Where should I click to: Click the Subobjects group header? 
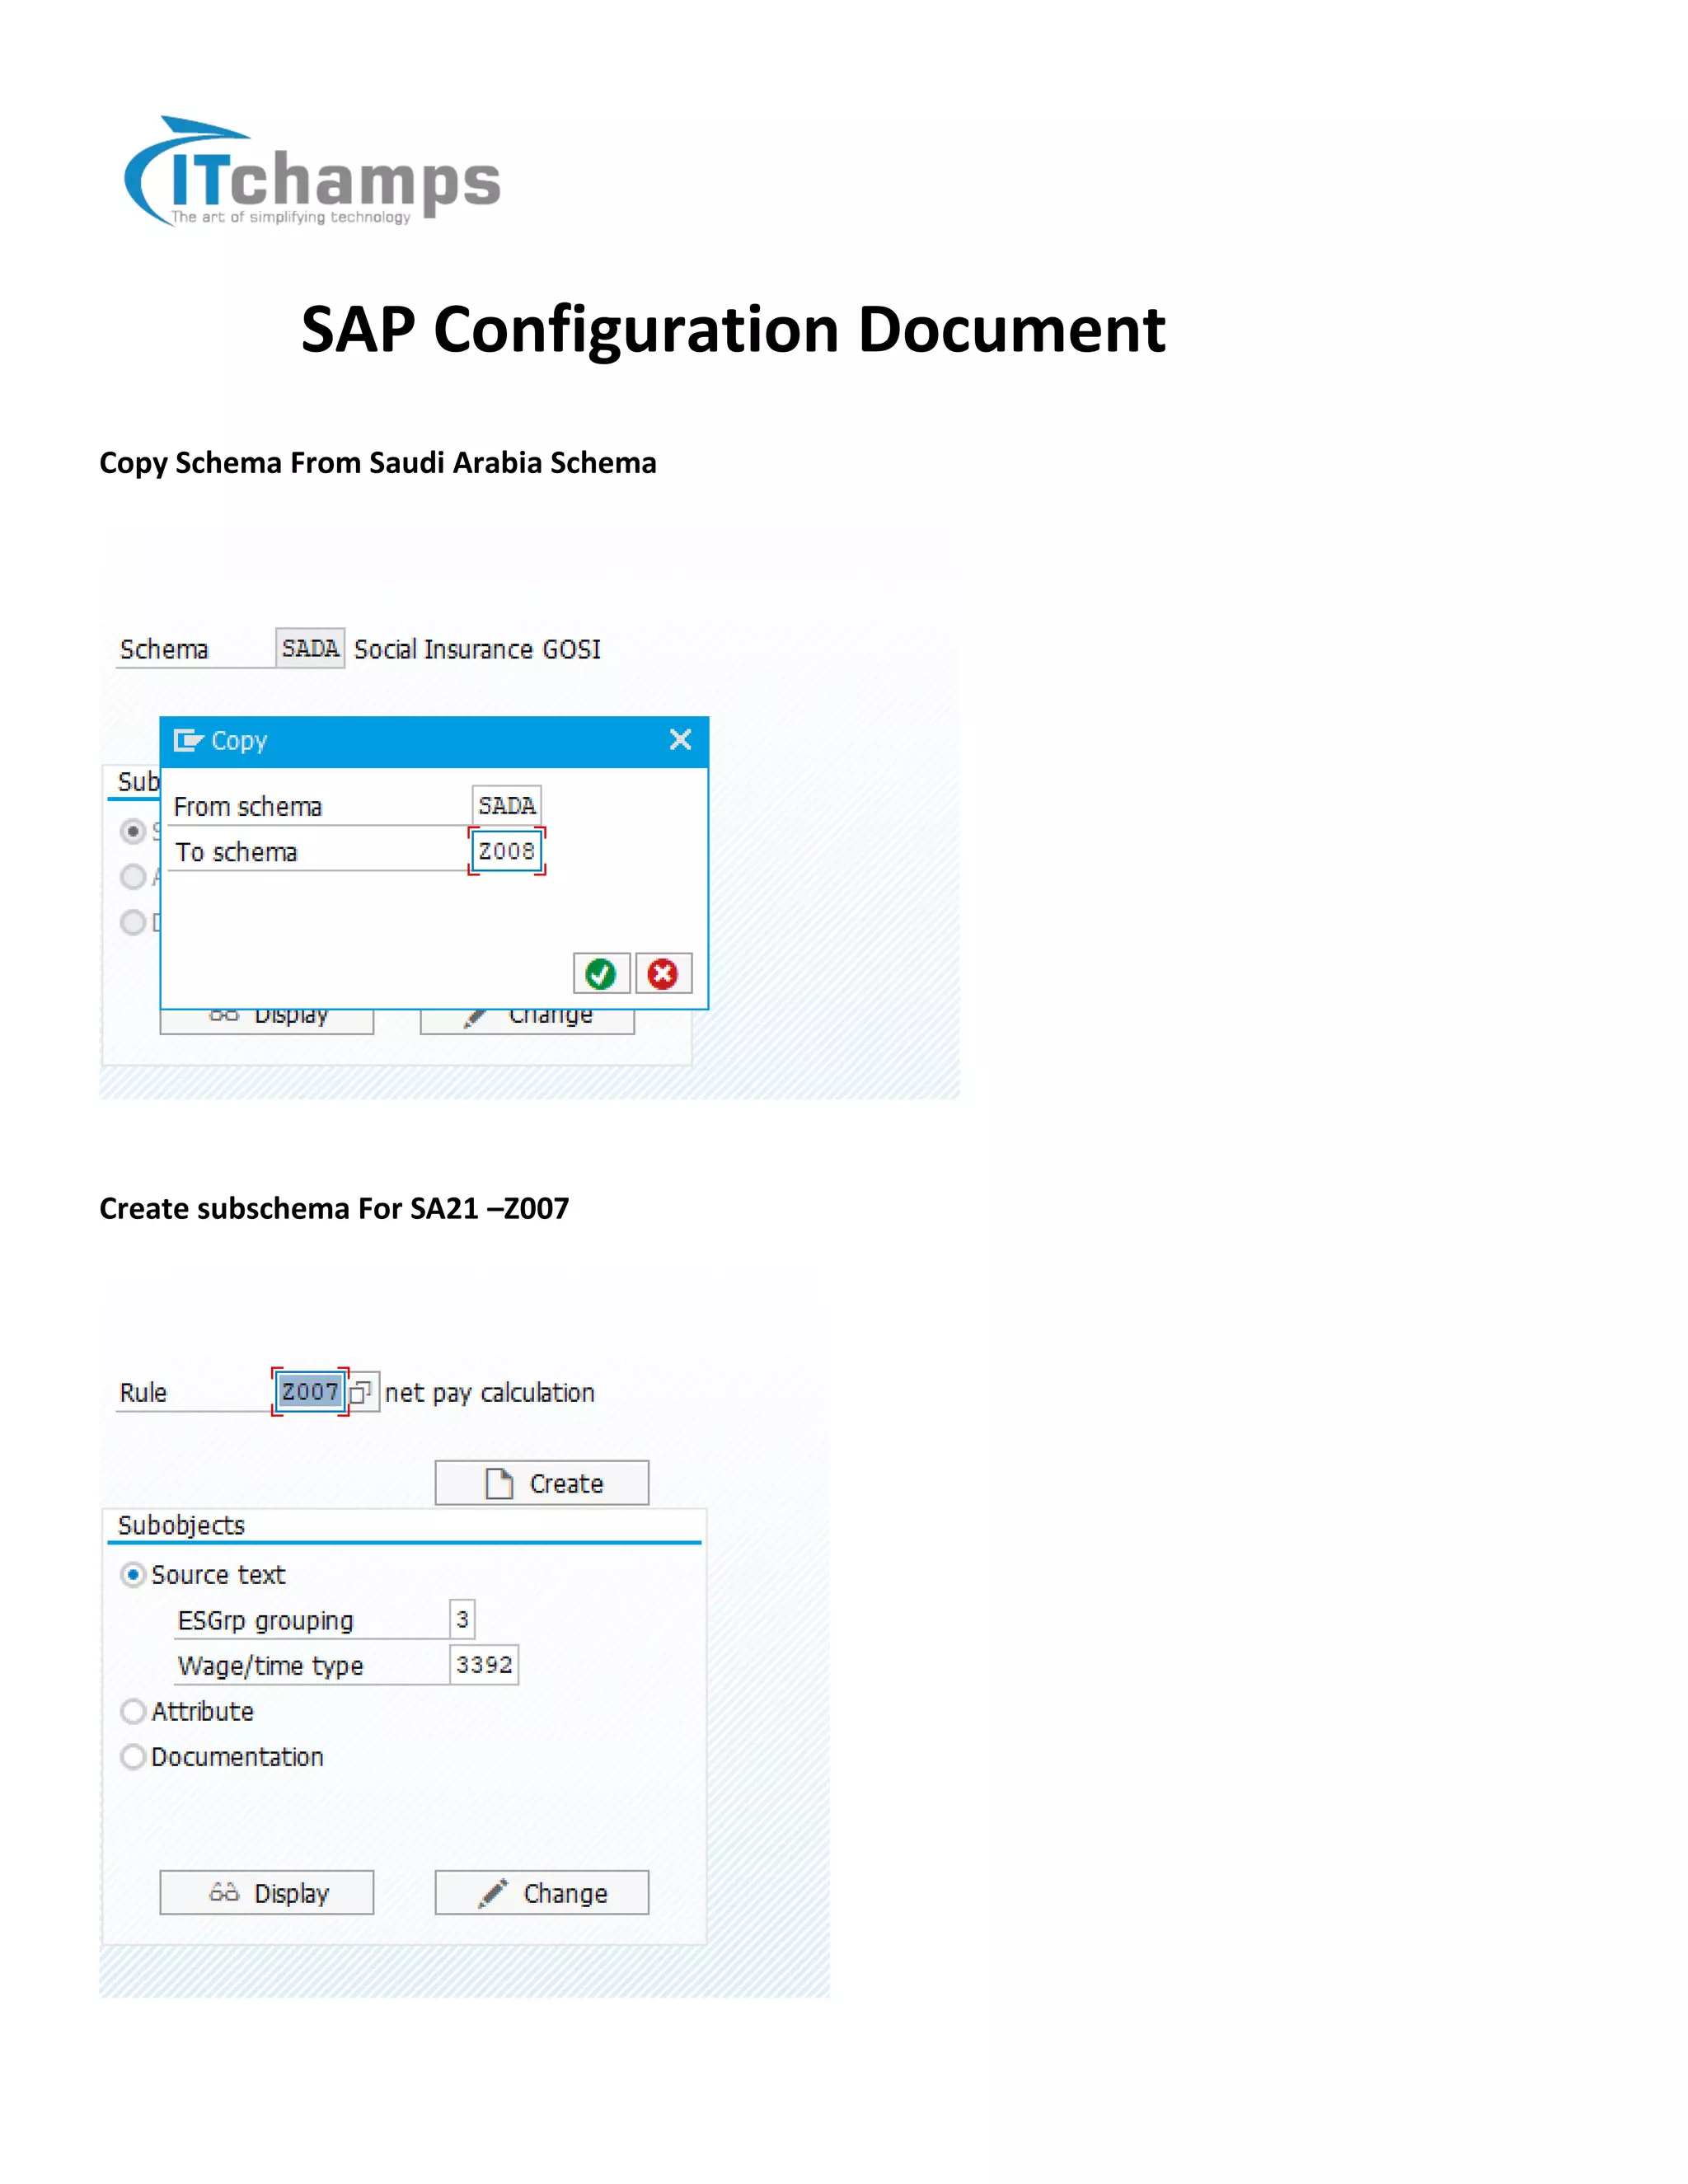click(x=182, y=1525)
